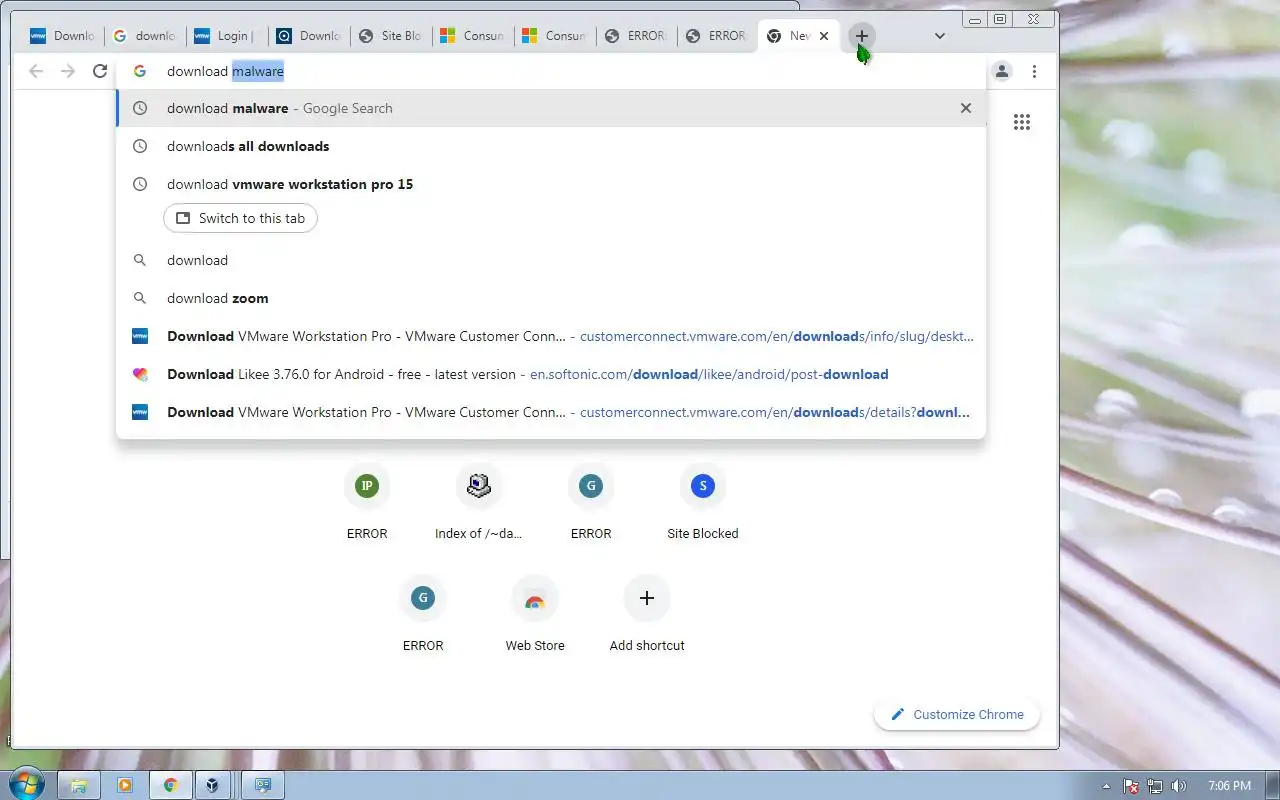Switch to the VMware Login tab

pos(226,36)
